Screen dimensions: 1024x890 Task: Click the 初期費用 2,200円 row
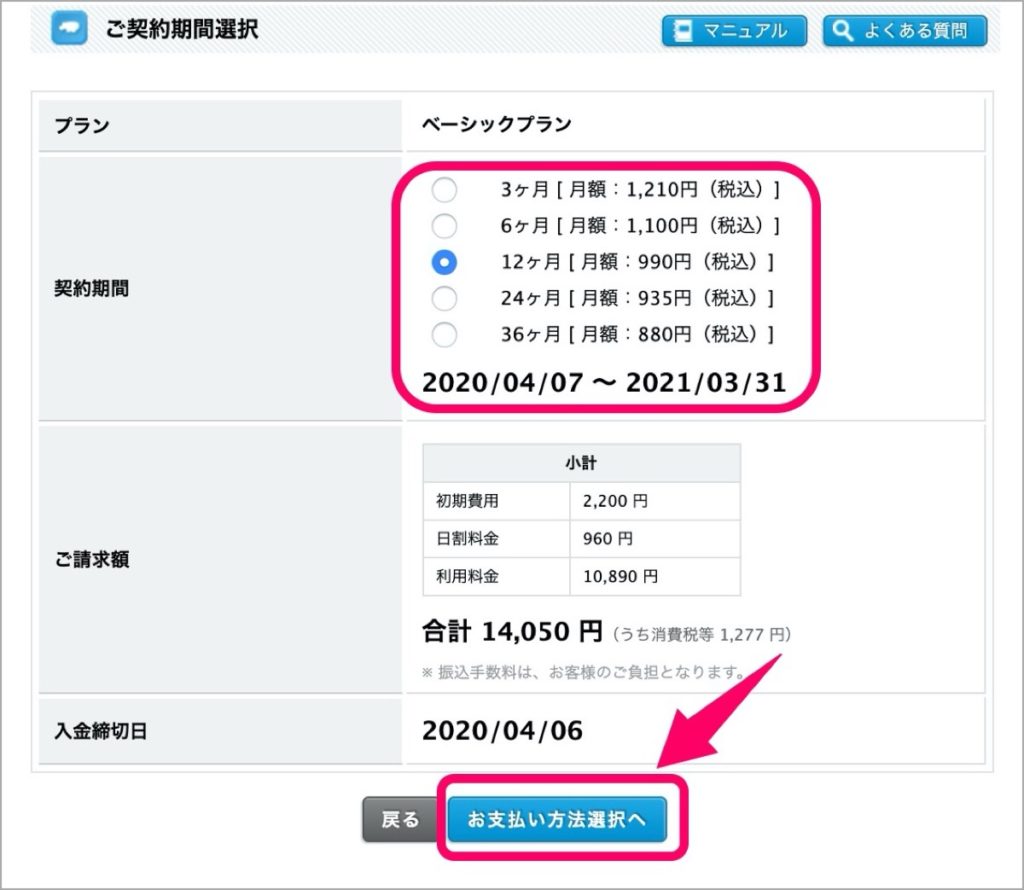pos(581,501)
